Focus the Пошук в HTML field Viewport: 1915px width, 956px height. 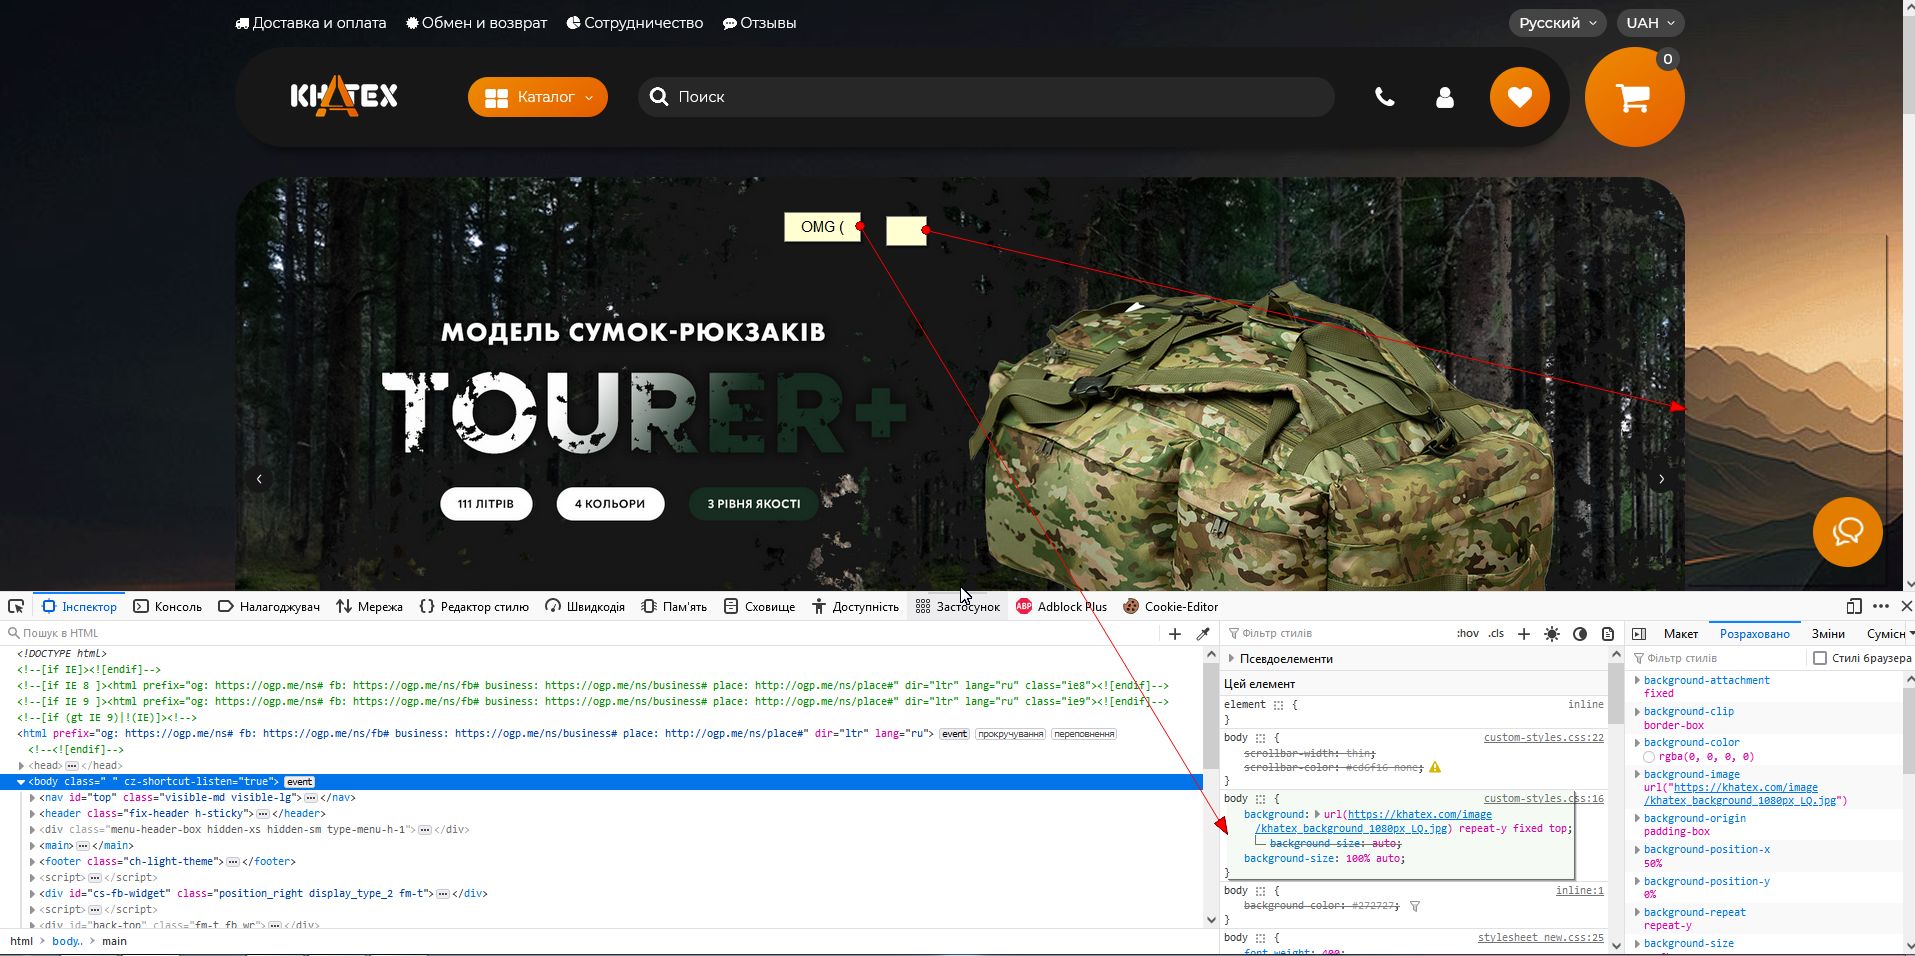click(x=580, y=633)
